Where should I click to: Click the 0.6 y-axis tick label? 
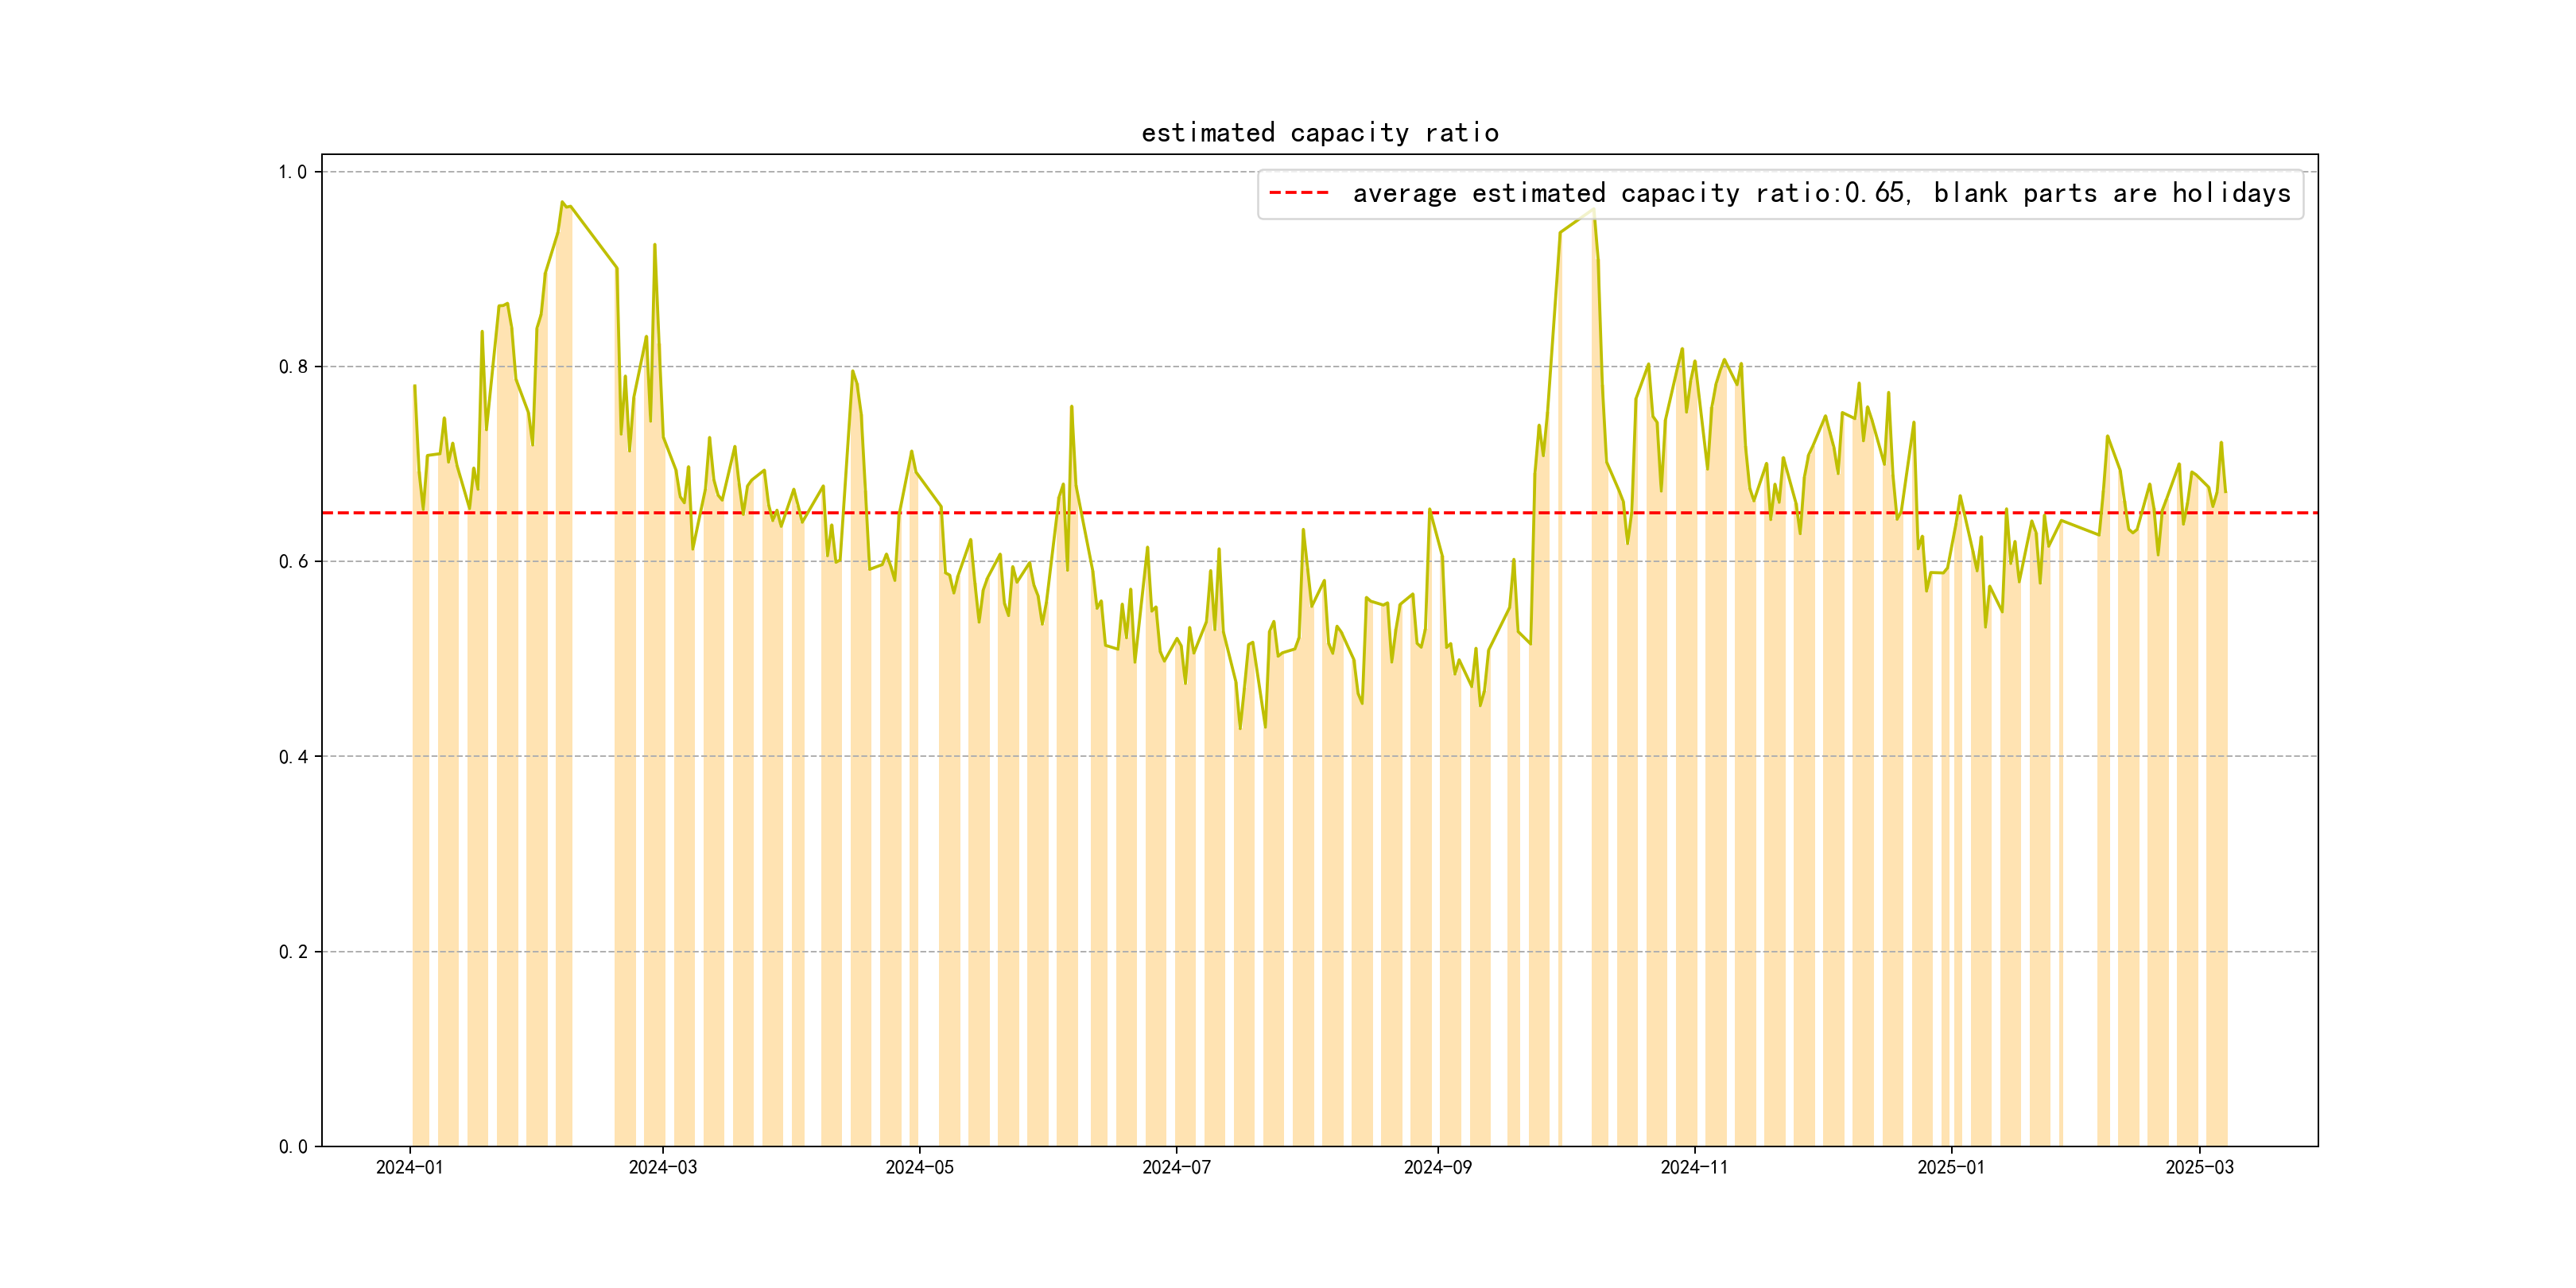(x=292, y=562)
